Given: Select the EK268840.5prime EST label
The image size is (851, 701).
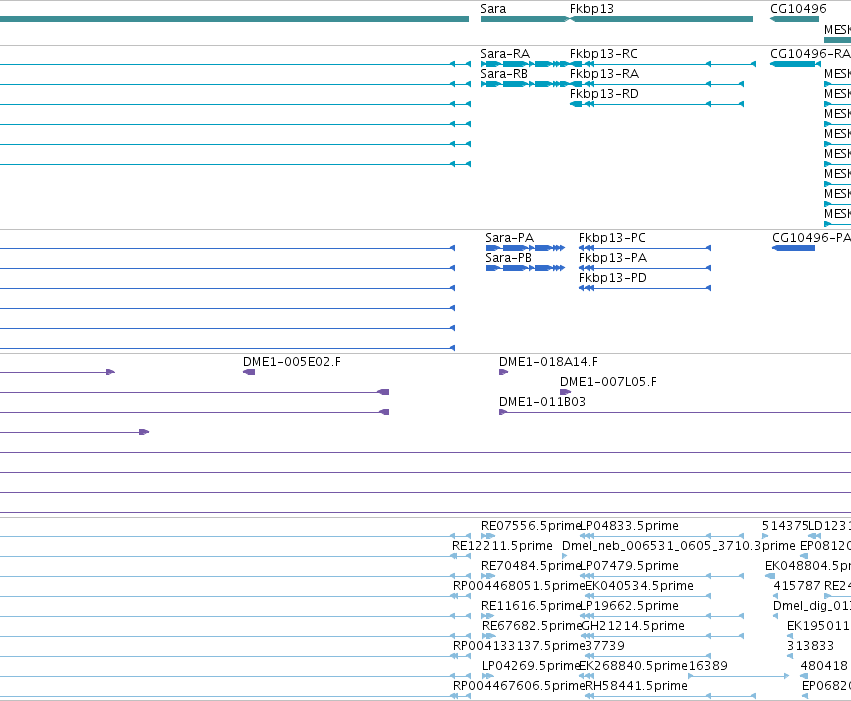Looking at the screenshot, I should tap(633, 666).
